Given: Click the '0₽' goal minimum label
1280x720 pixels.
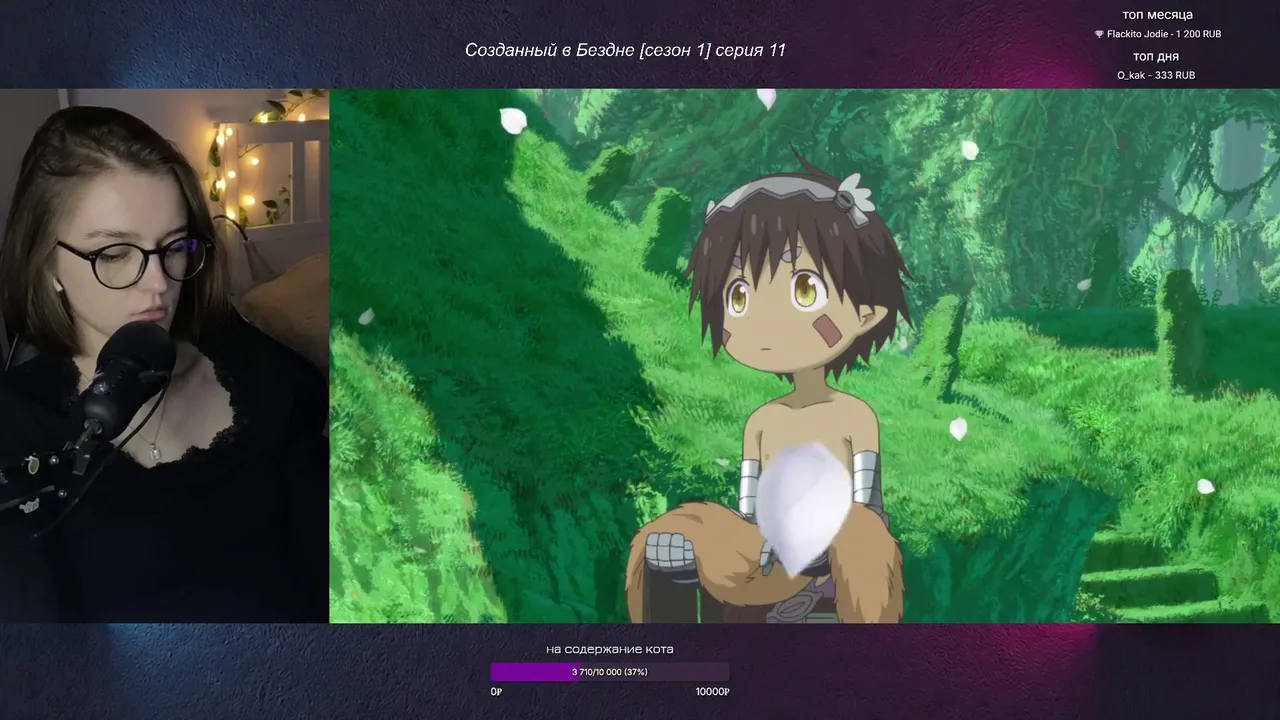Looking at the screenshot, I should coord(496,691).
